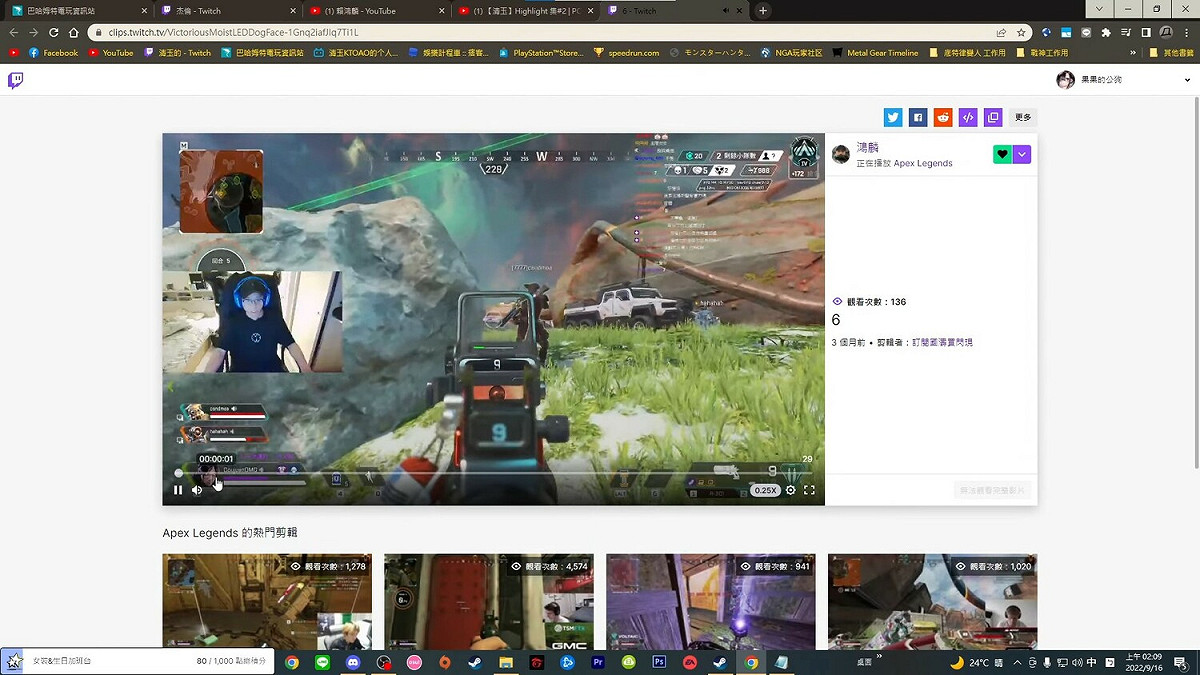The height and width of the screenshot is (675, 1200).
Task: Open Photoshop from the taskbar
Action: tap(659, 662)
